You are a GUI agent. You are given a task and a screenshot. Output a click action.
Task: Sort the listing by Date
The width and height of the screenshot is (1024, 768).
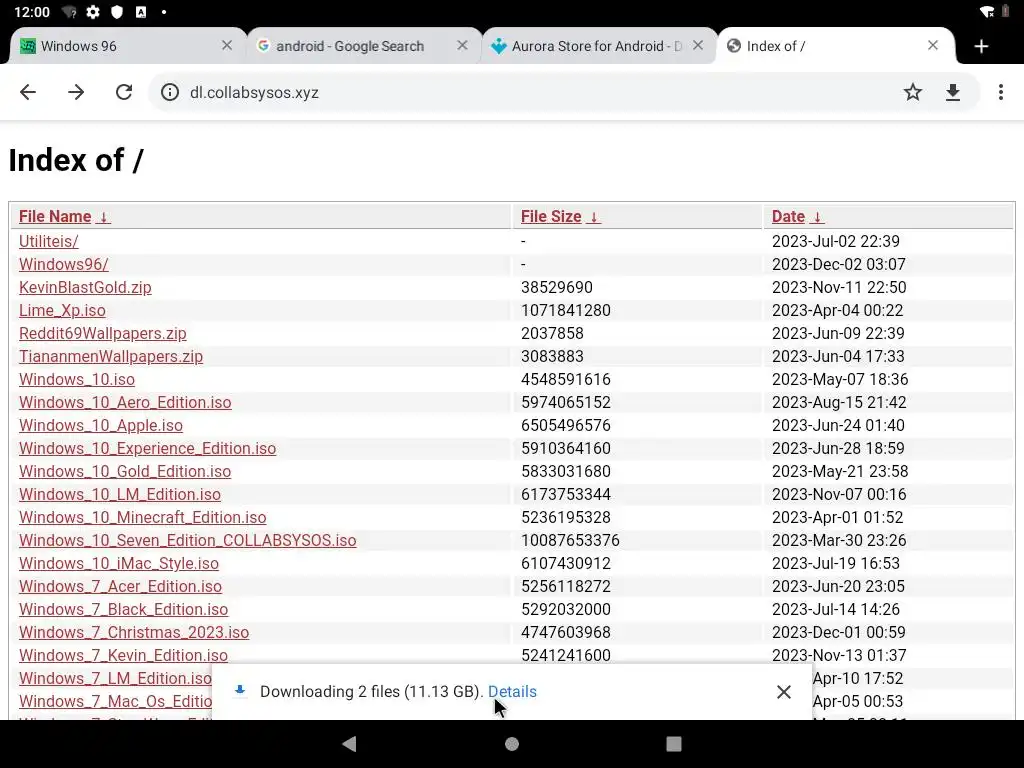(797, 216)
